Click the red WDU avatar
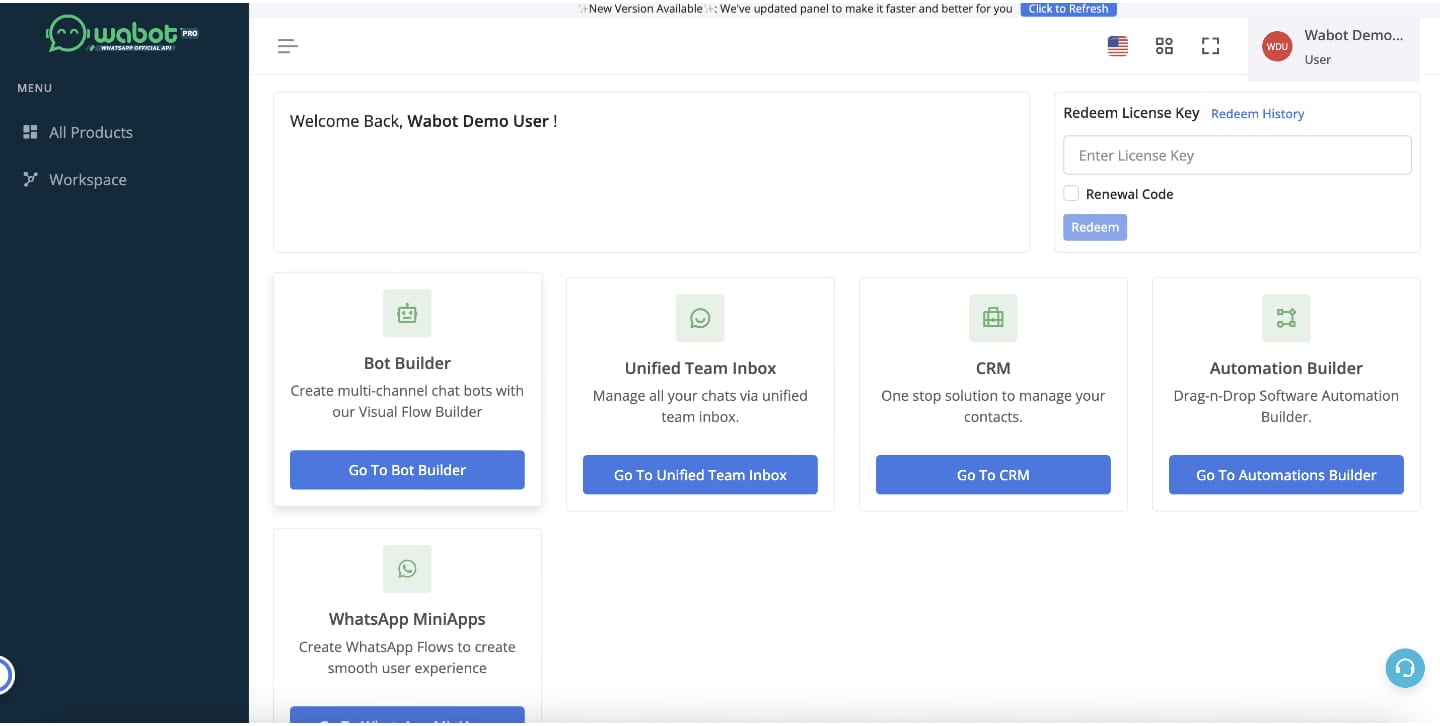This screenshot has width=1440, height=726. pos(1277,46)
